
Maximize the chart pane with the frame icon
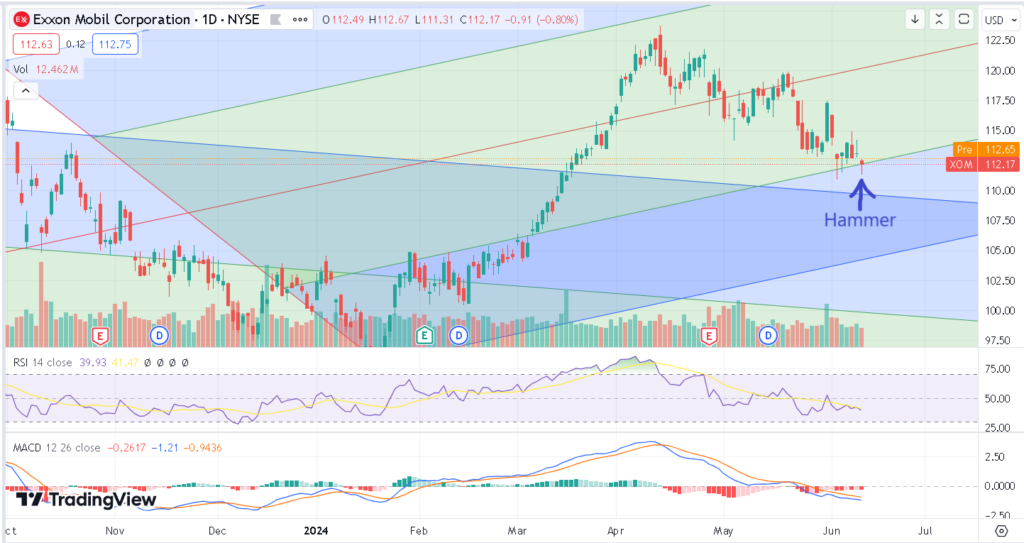[963, 20]
